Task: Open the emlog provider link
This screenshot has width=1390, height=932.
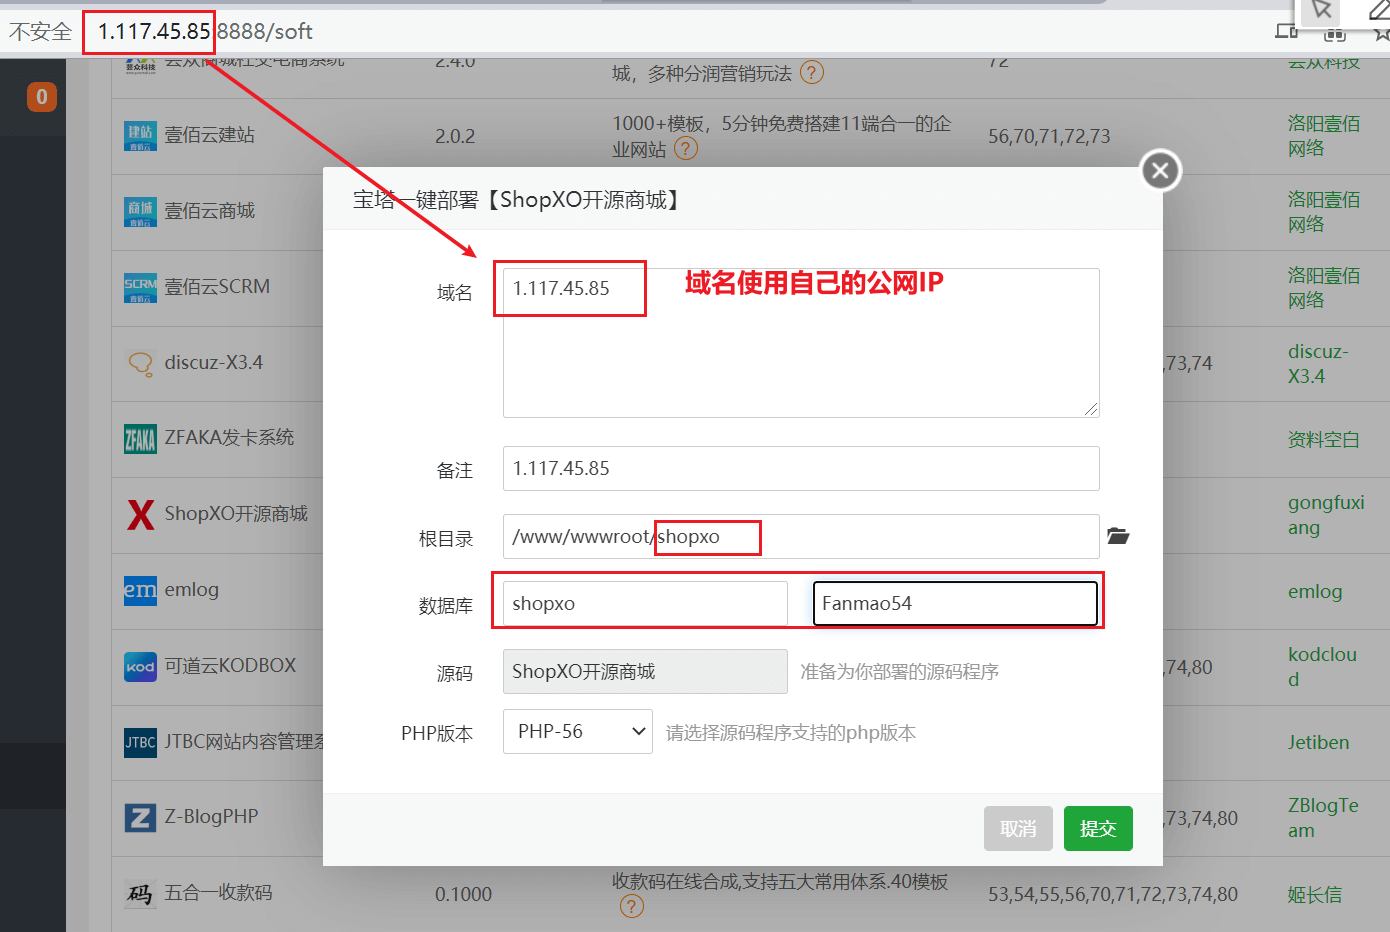Action: point(1315,592)
